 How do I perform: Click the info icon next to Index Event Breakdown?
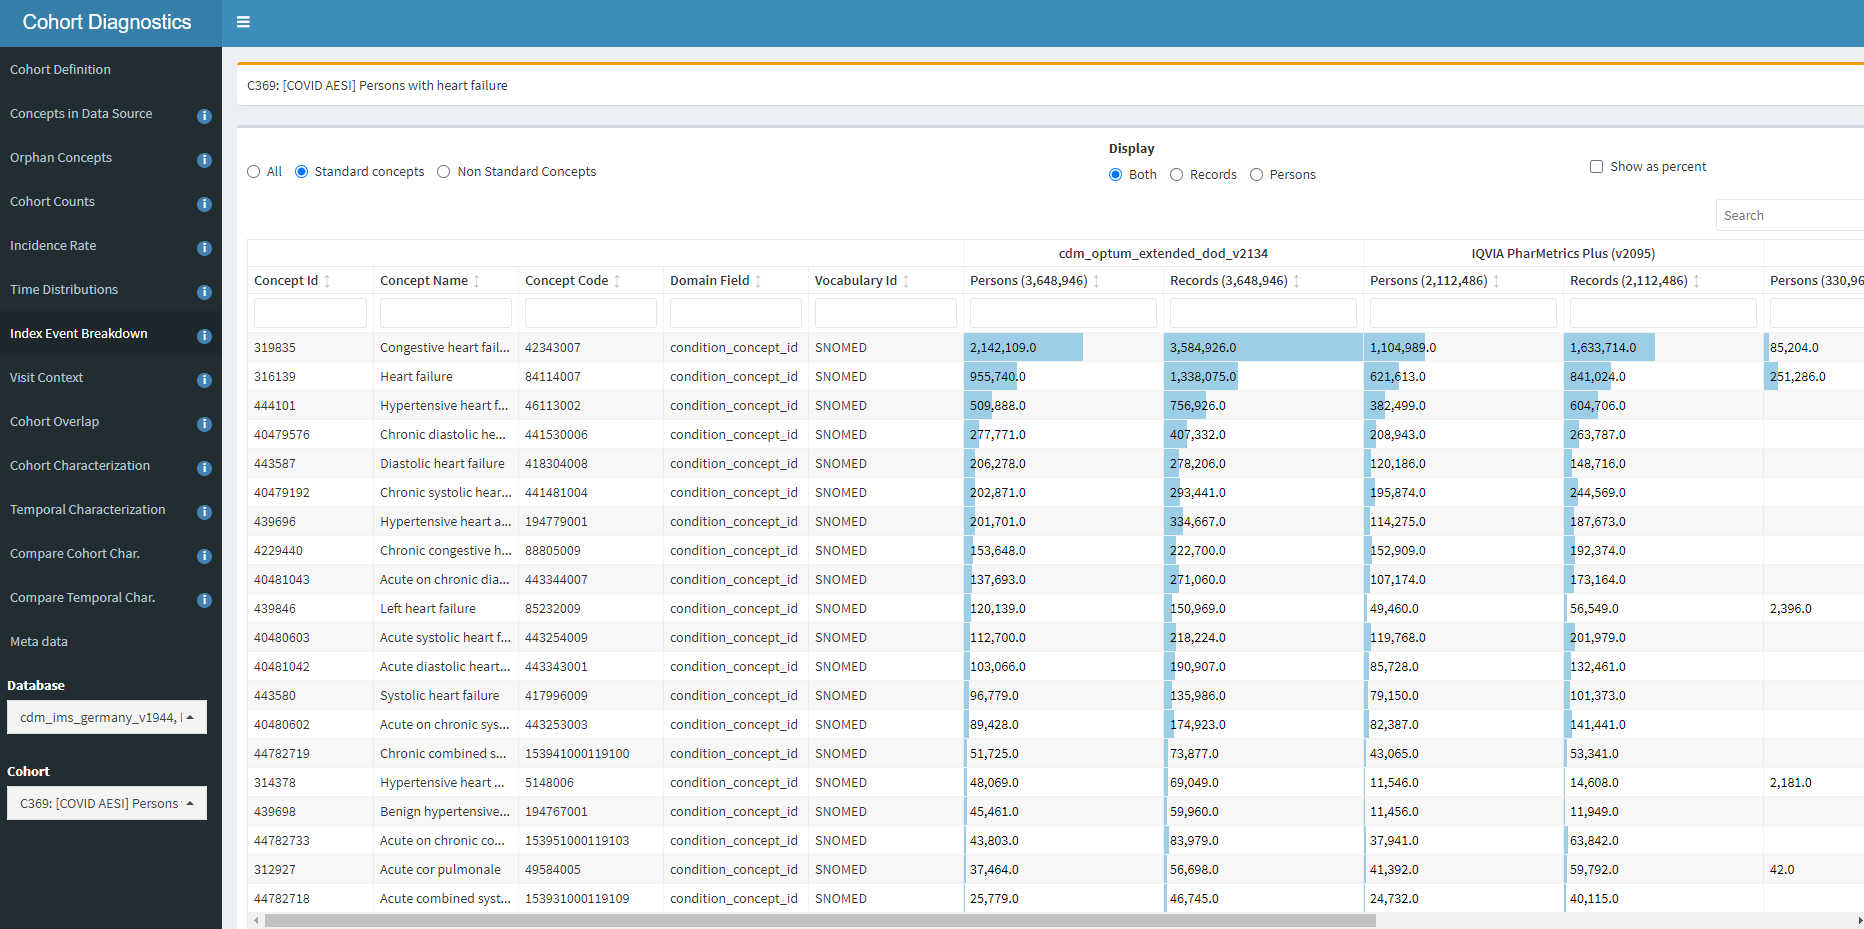(x=204, y=336)
